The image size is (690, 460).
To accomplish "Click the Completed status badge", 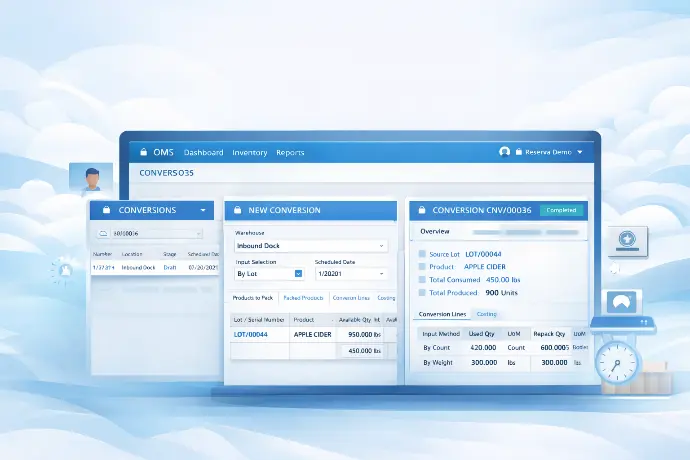I will pos(561,210).
